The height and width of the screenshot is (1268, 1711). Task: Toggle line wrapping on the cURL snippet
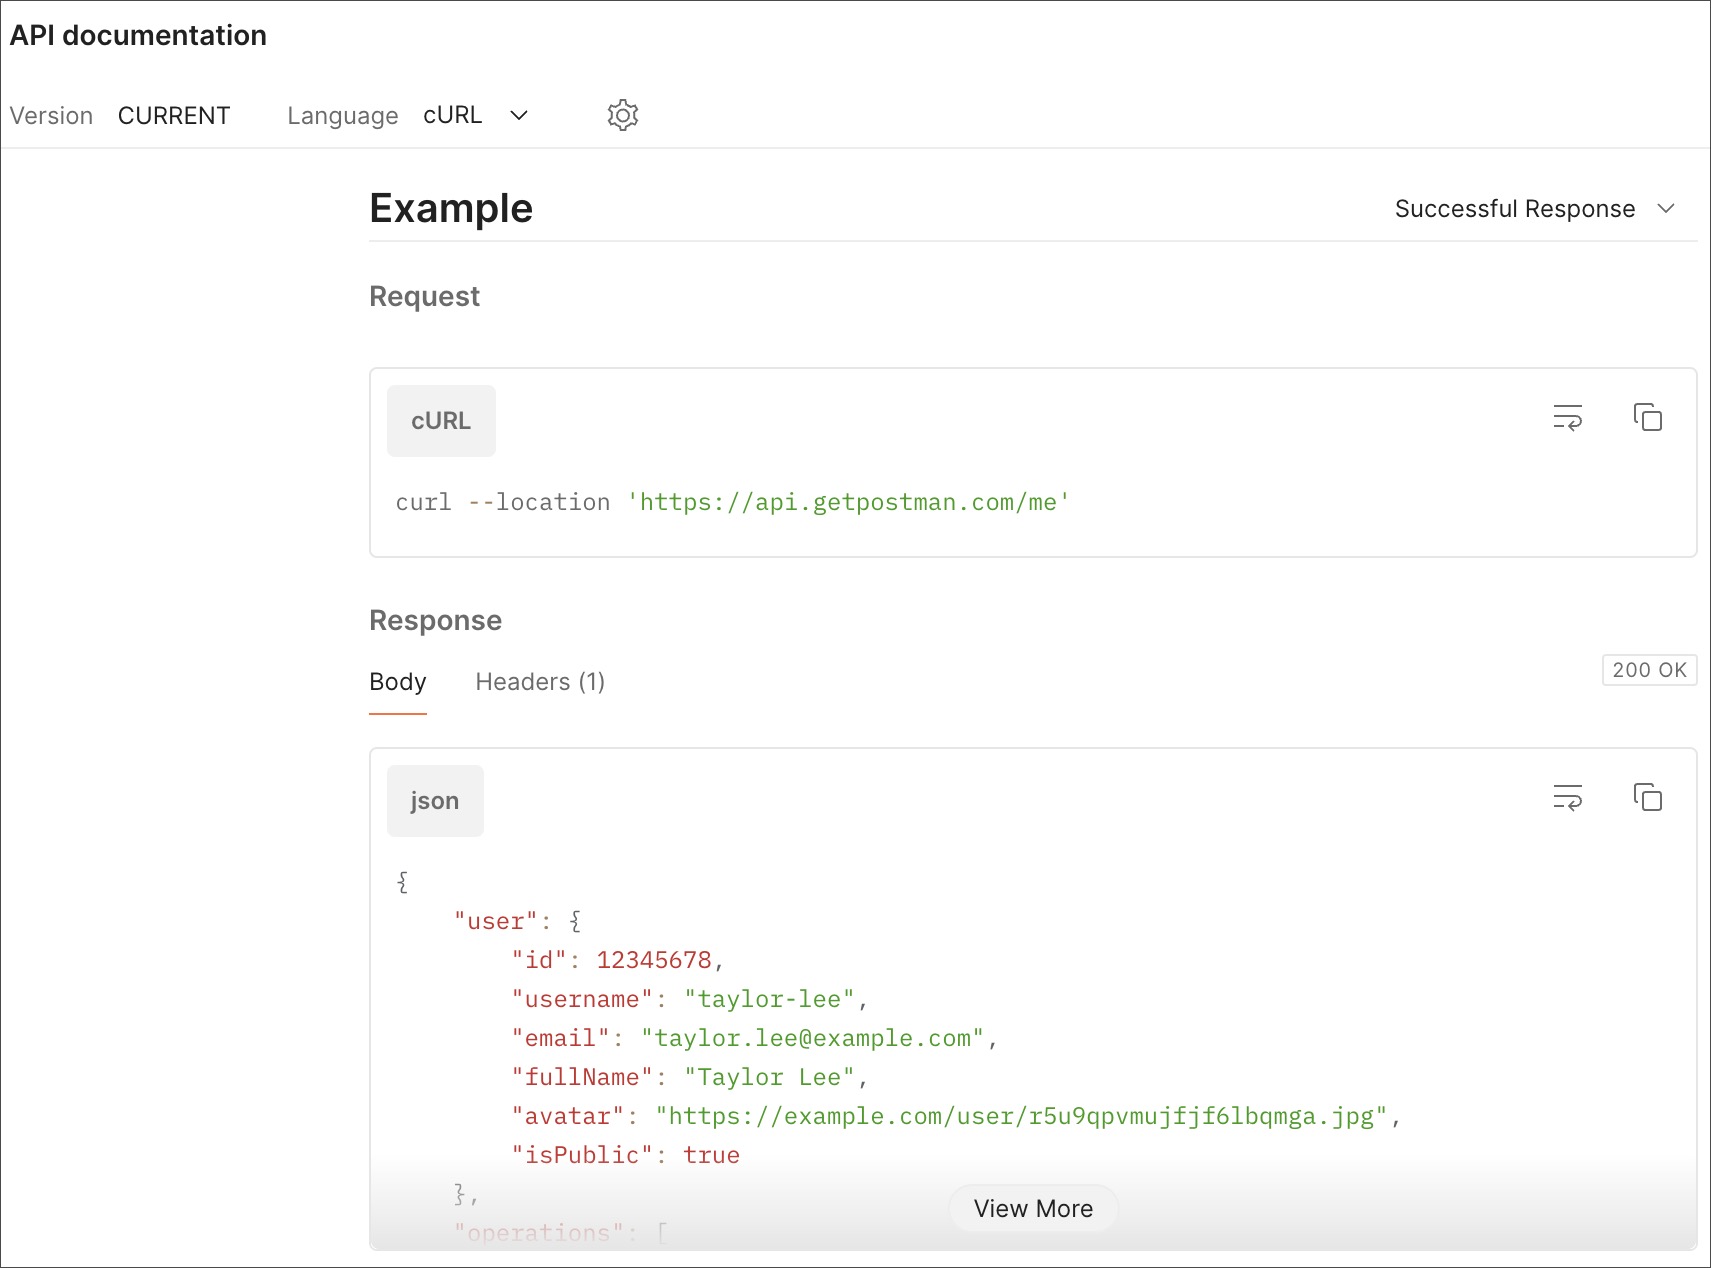click(1568, 418)
